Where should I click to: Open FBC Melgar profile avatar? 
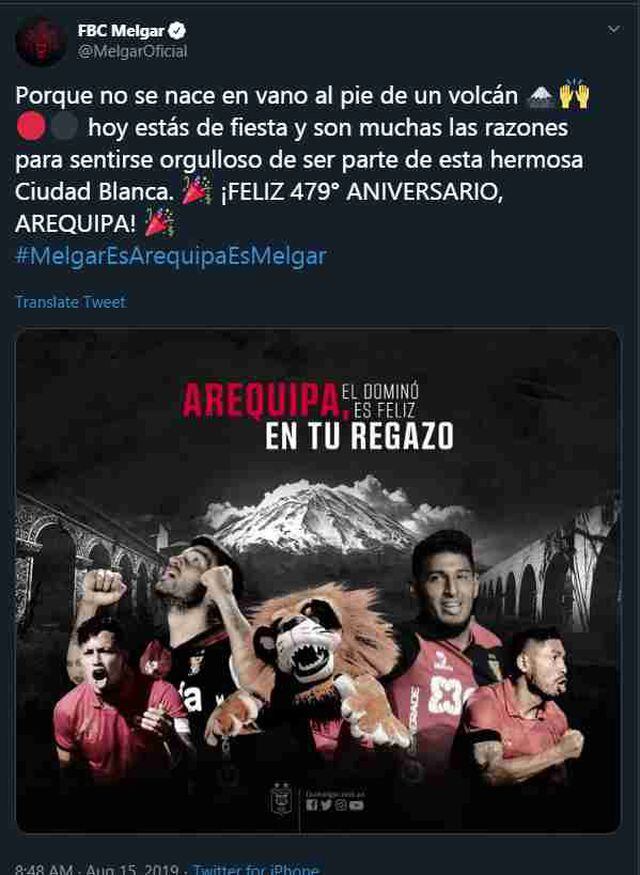(x=41, y=41)
